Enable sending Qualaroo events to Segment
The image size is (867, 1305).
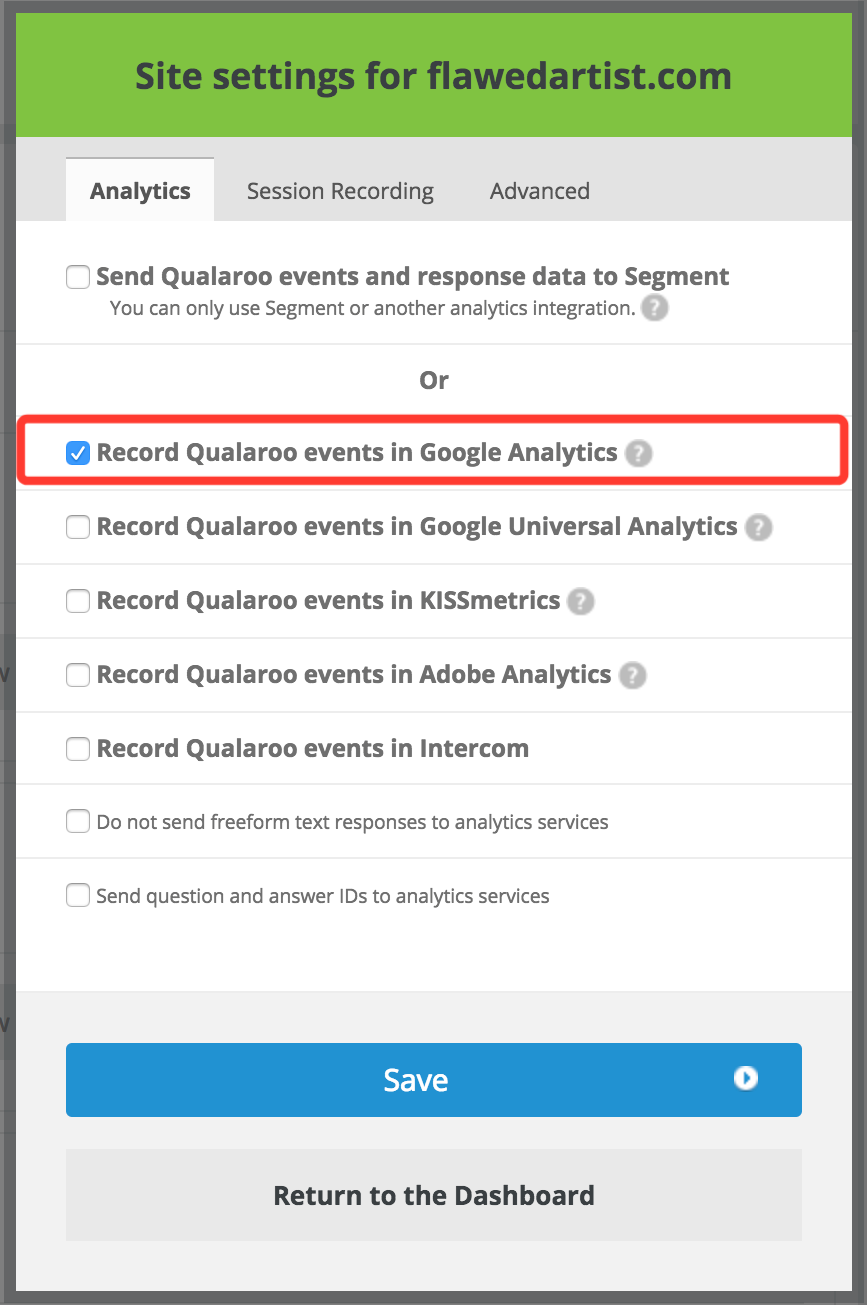click(77, 277)
